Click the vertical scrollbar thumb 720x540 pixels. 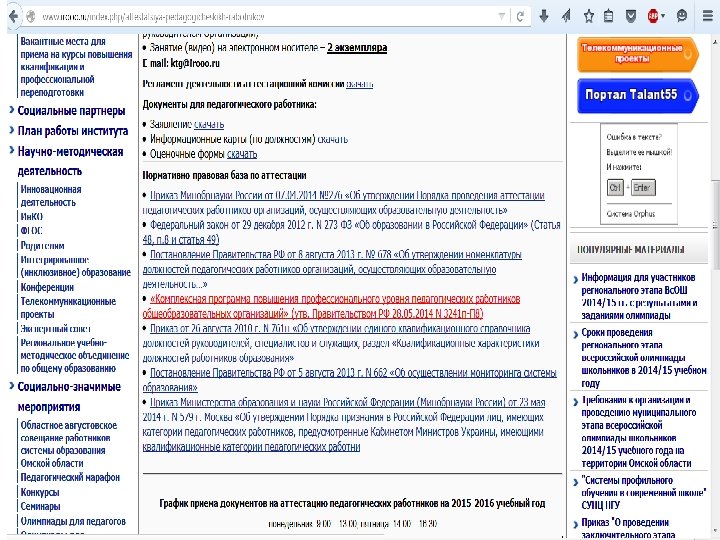(x=715, y=225)
